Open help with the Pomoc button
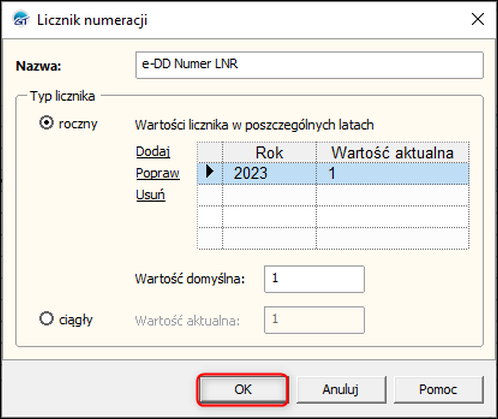 click(x=438, y=389)
